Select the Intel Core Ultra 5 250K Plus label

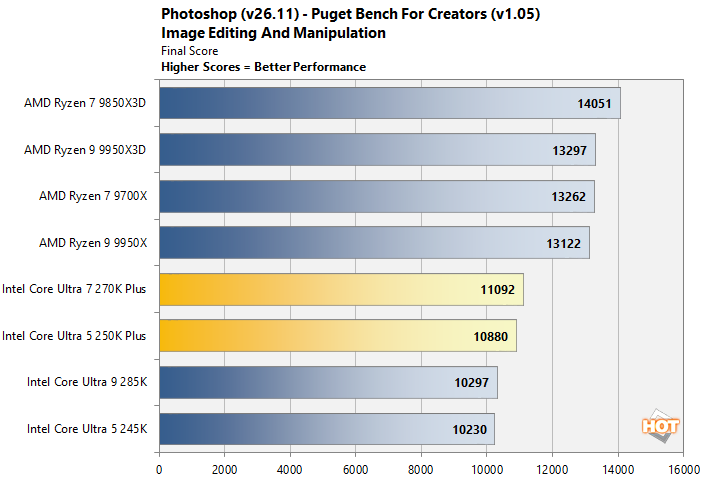(x=74, y=336)
